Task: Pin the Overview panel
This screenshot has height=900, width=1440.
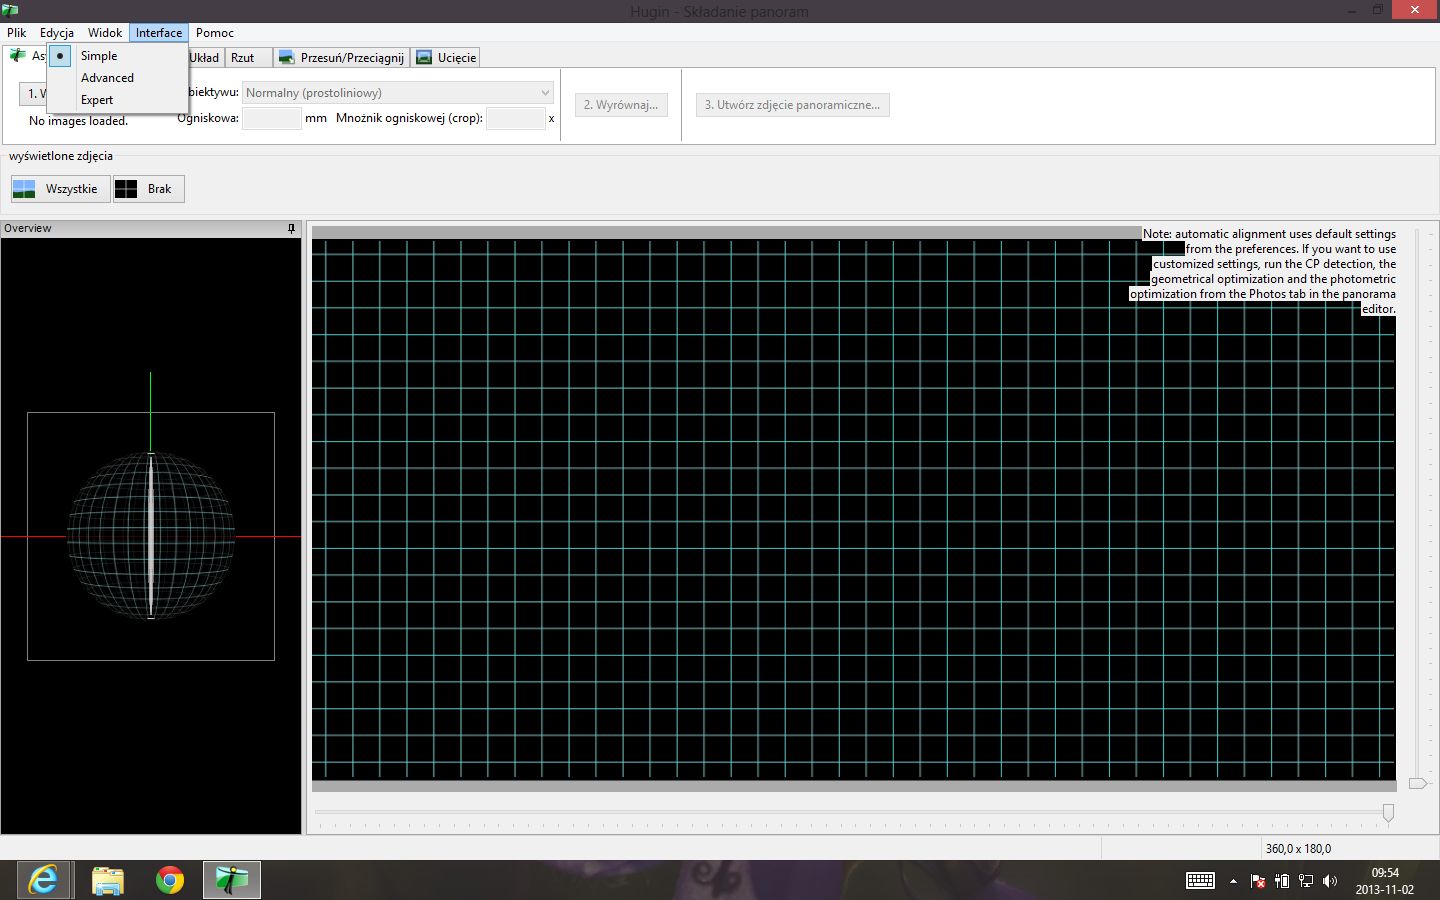Action: [x=291, y=229]
